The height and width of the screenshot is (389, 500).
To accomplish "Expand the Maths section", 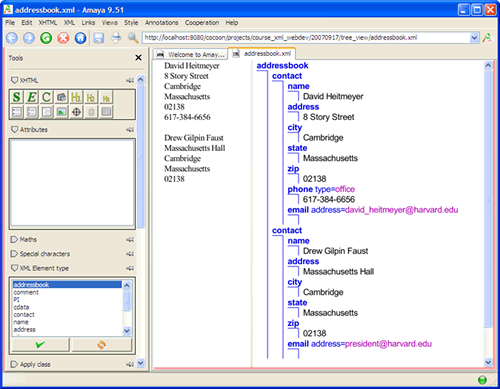I will (x=14, y=239).
